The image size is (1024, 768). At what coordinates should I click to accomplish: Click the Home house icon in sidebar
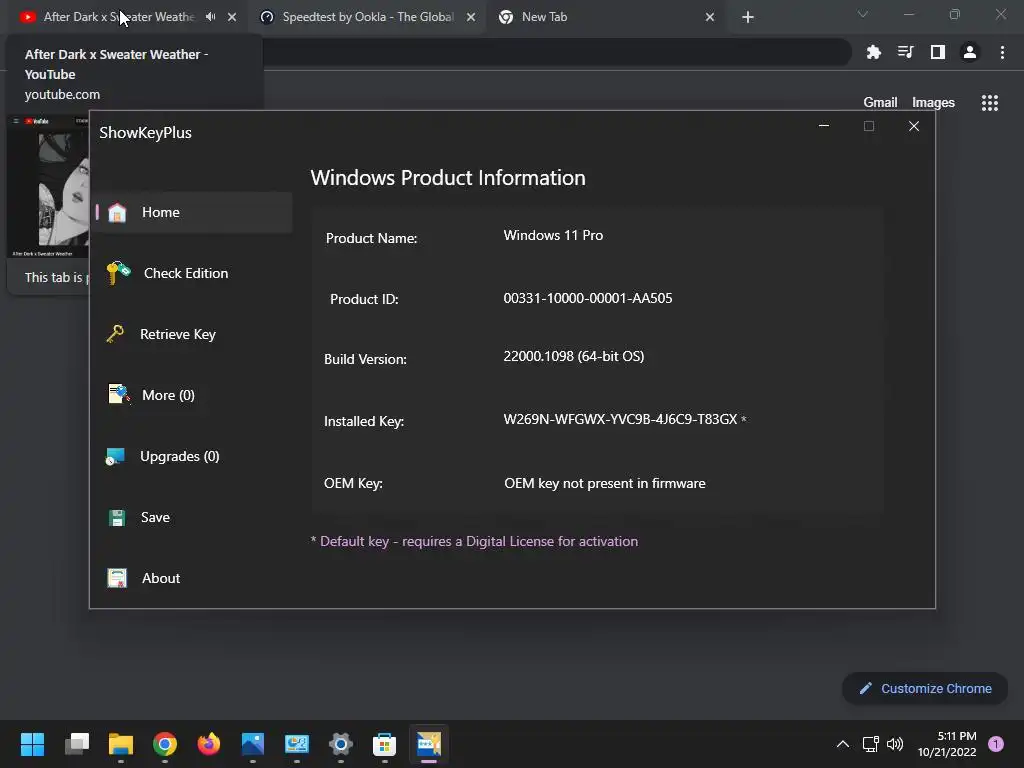tap(117, 212)
